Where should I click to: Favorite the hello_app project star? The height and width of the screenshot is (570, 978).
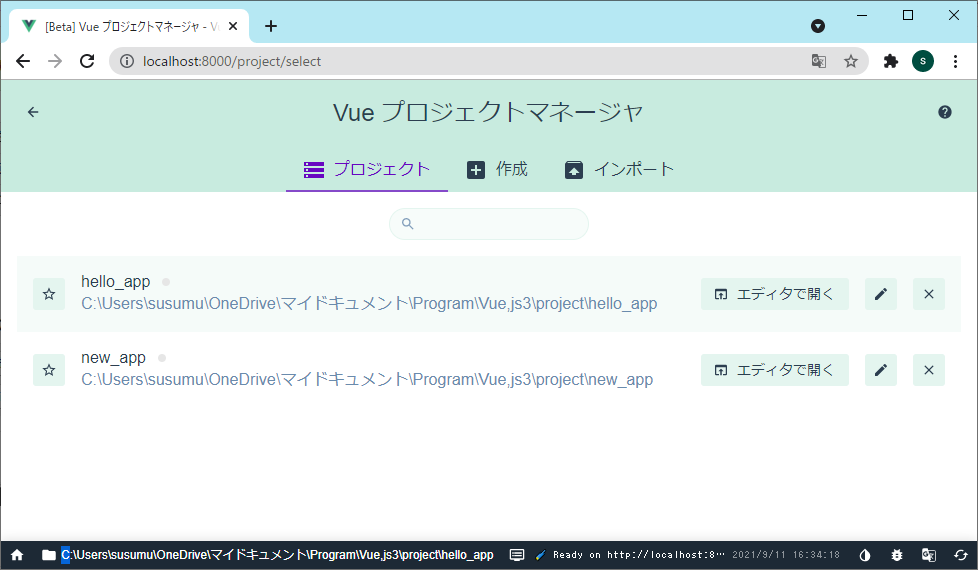pyautogui.click(x=49, y=294)
